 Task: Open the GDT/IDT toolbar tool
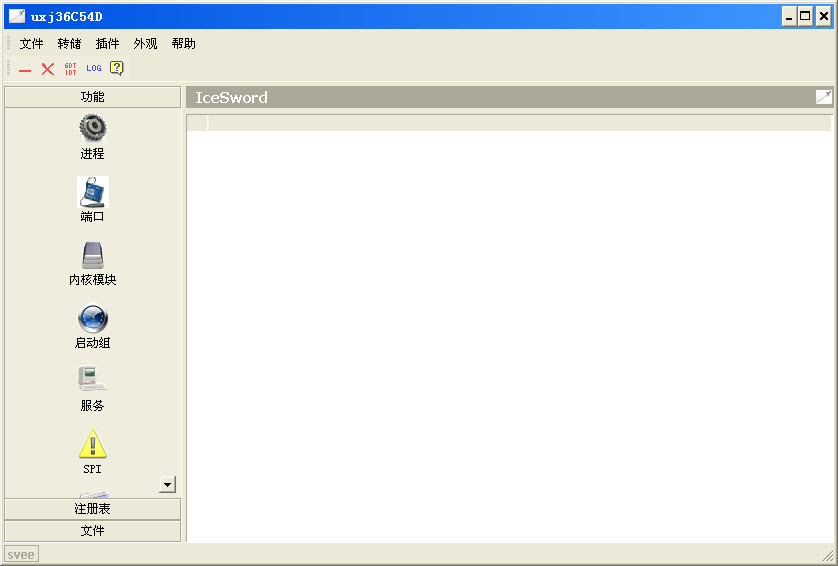pyautogui.click(x=70, y=69)
